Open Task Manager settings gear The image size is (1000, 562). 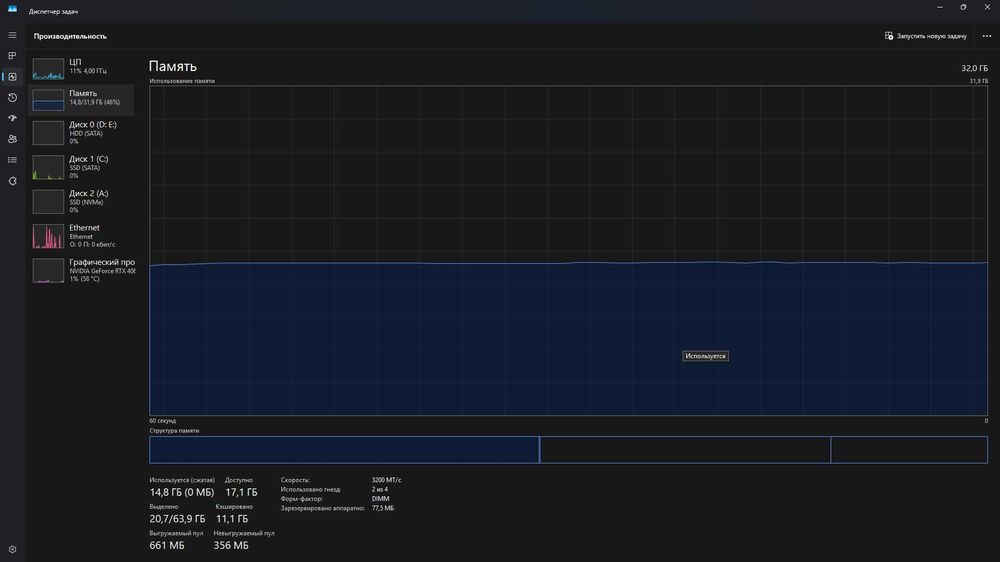tap(12, 549)
